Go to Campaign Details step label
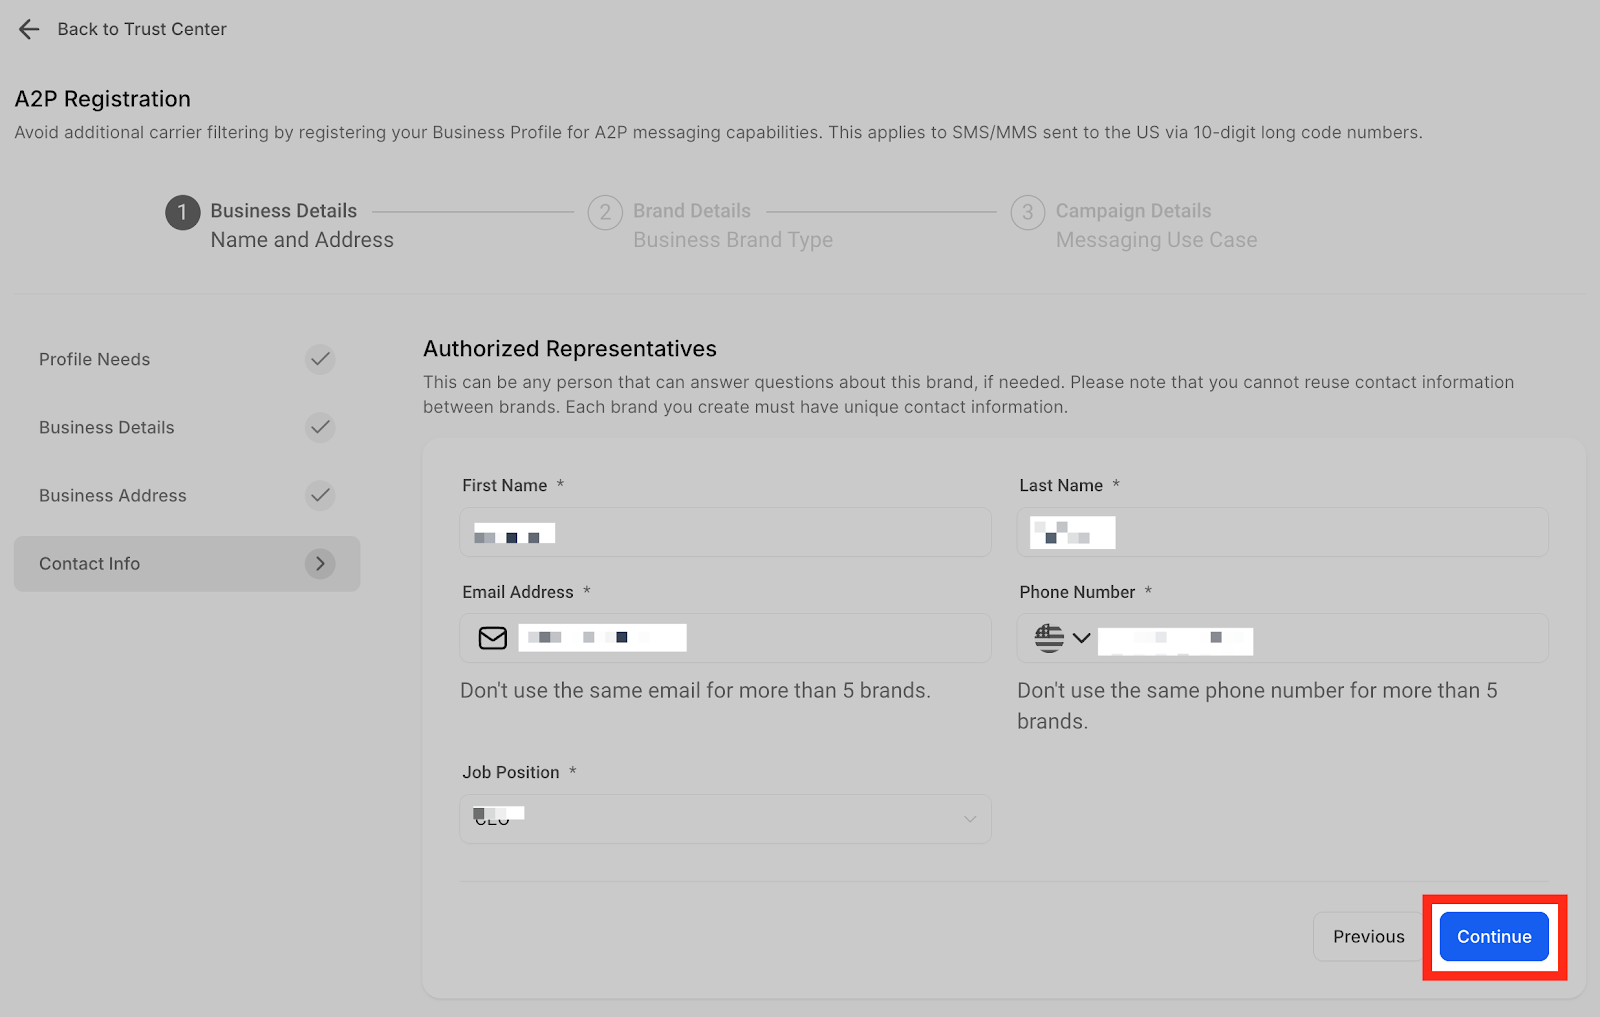The height and width of the screenshot is (1017, 1600). (1134, 211)
